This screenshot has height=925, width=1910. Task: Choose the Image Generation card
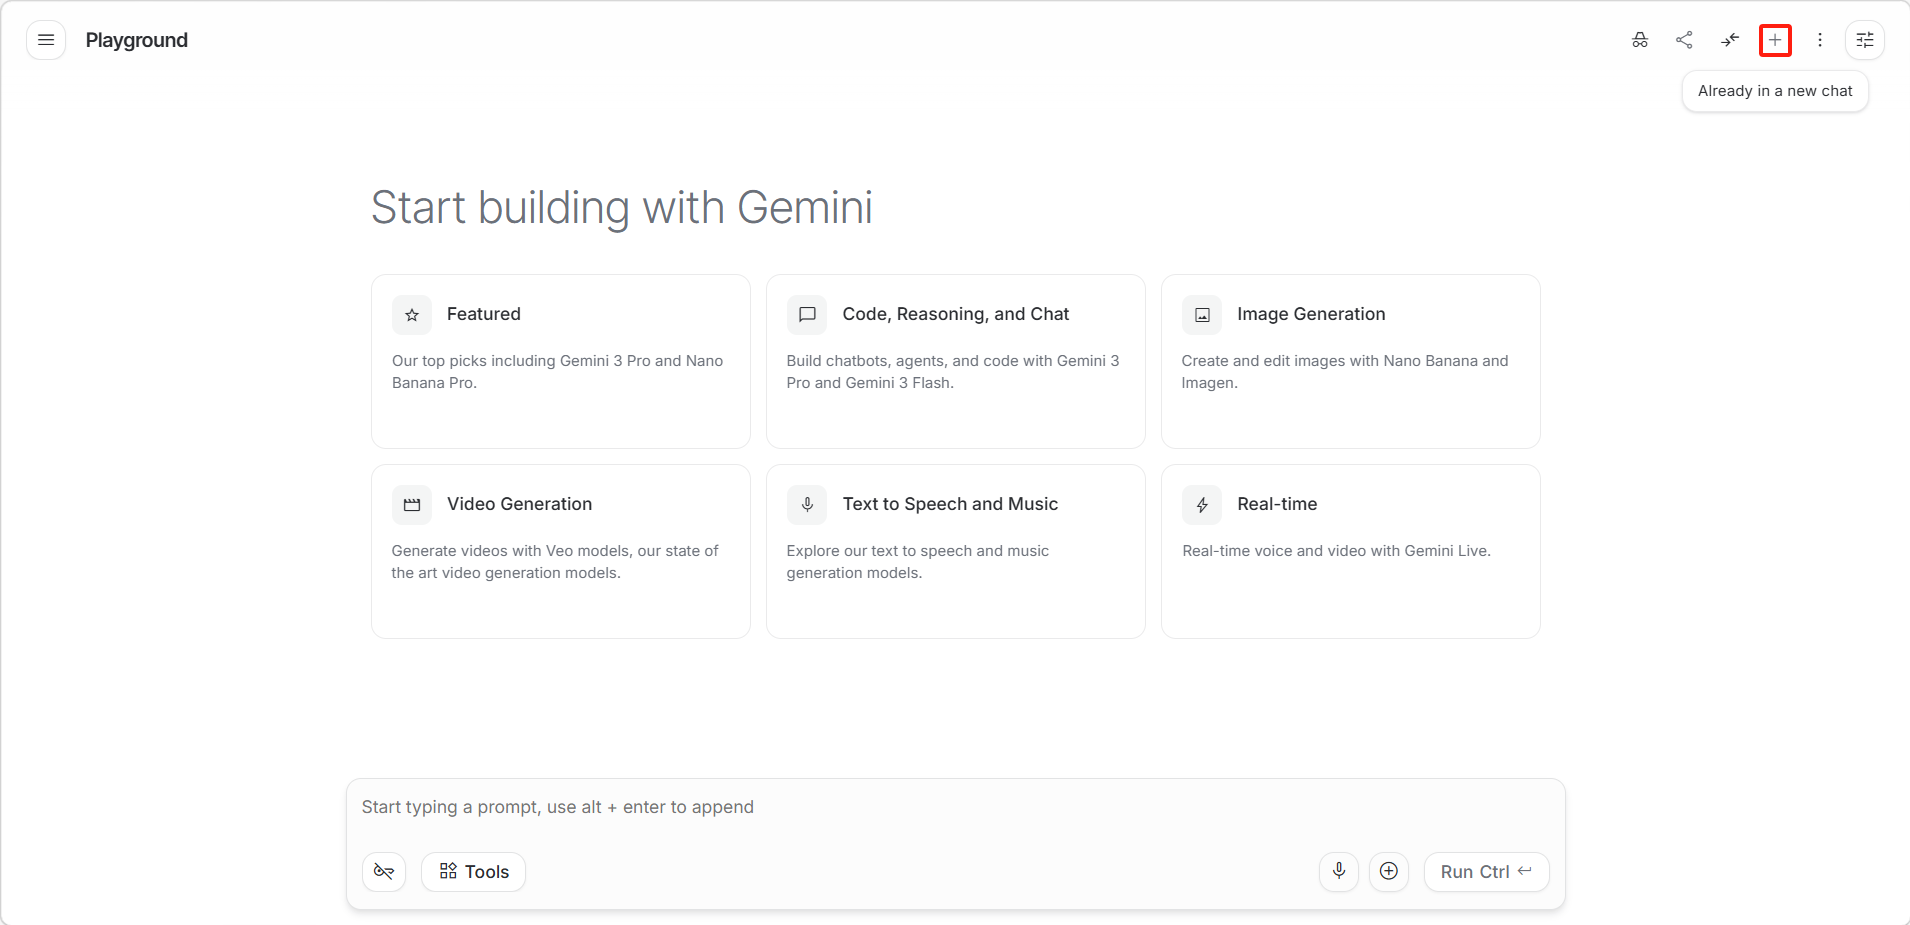click(x=1350, y=361)
